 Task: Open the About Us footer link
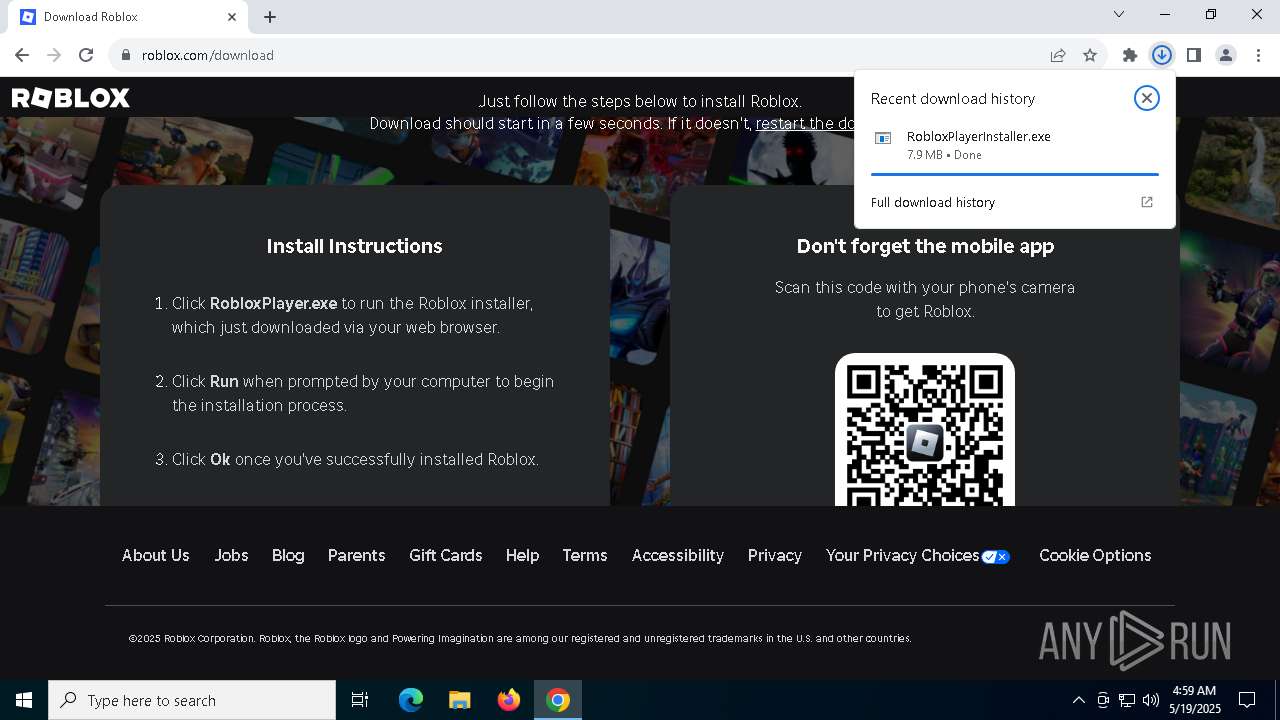click(x=155, y=555)
